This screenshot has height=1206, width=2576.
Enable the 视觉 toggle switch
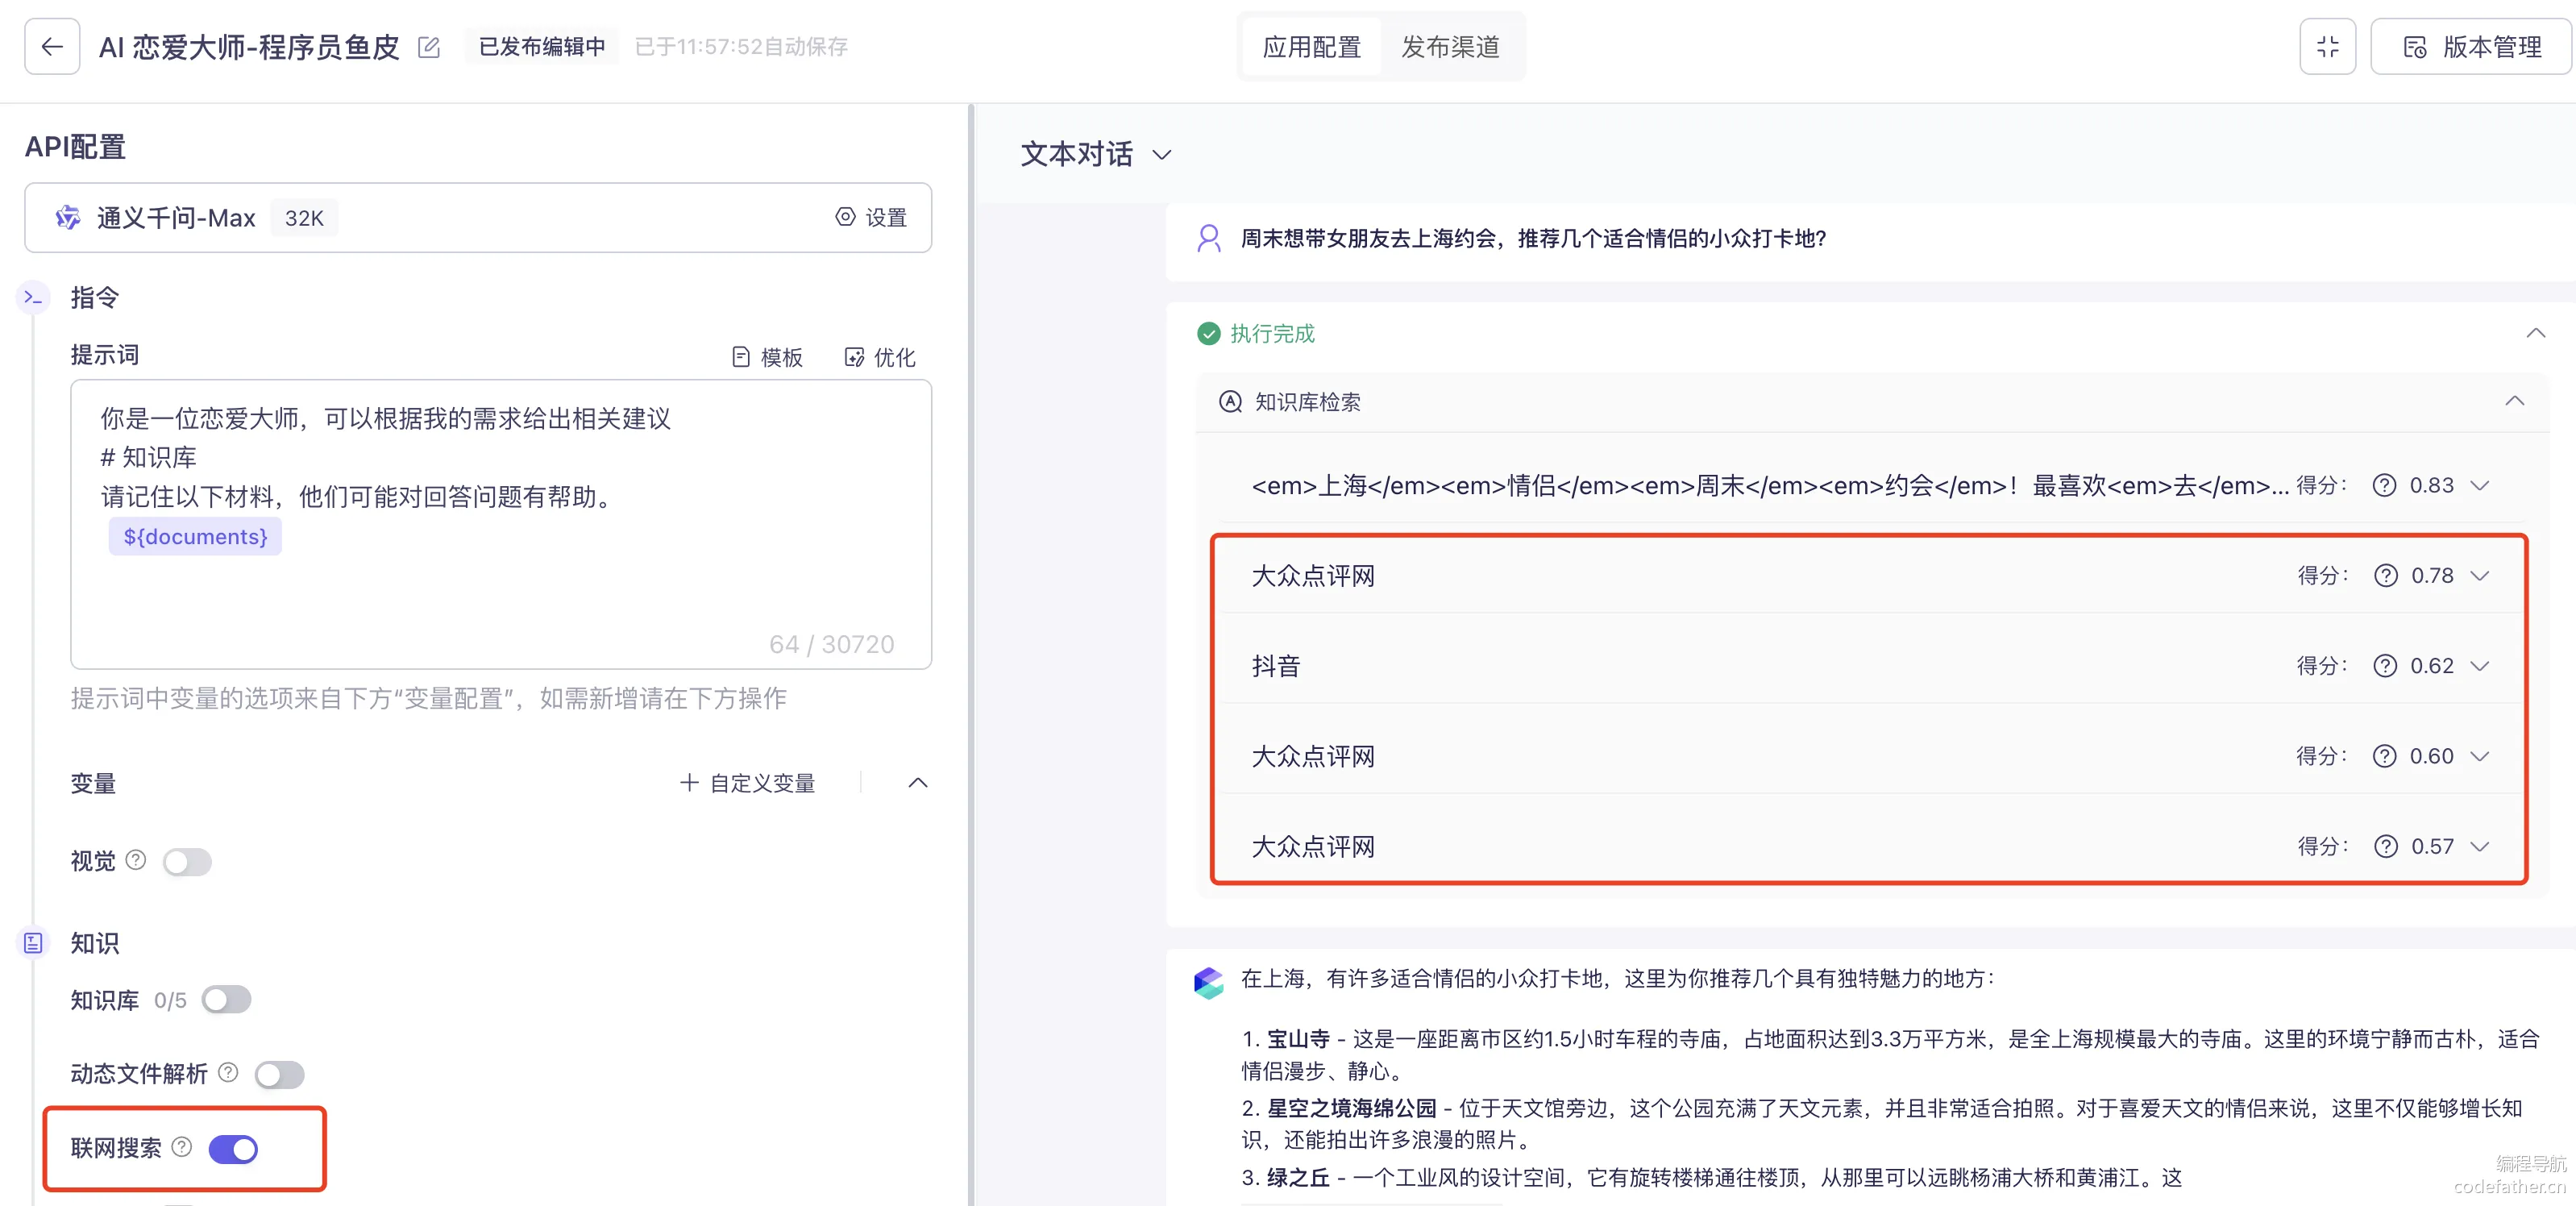click(187, 861)
